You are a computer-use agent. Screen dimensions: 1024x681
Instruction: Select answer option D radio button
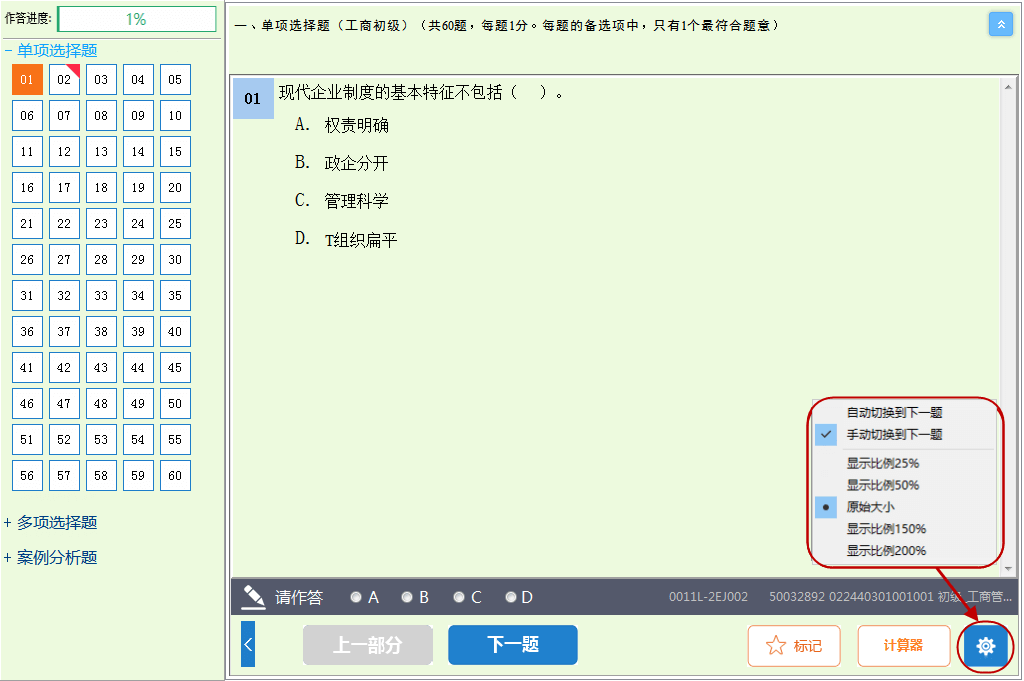click(x=511, y=596)
